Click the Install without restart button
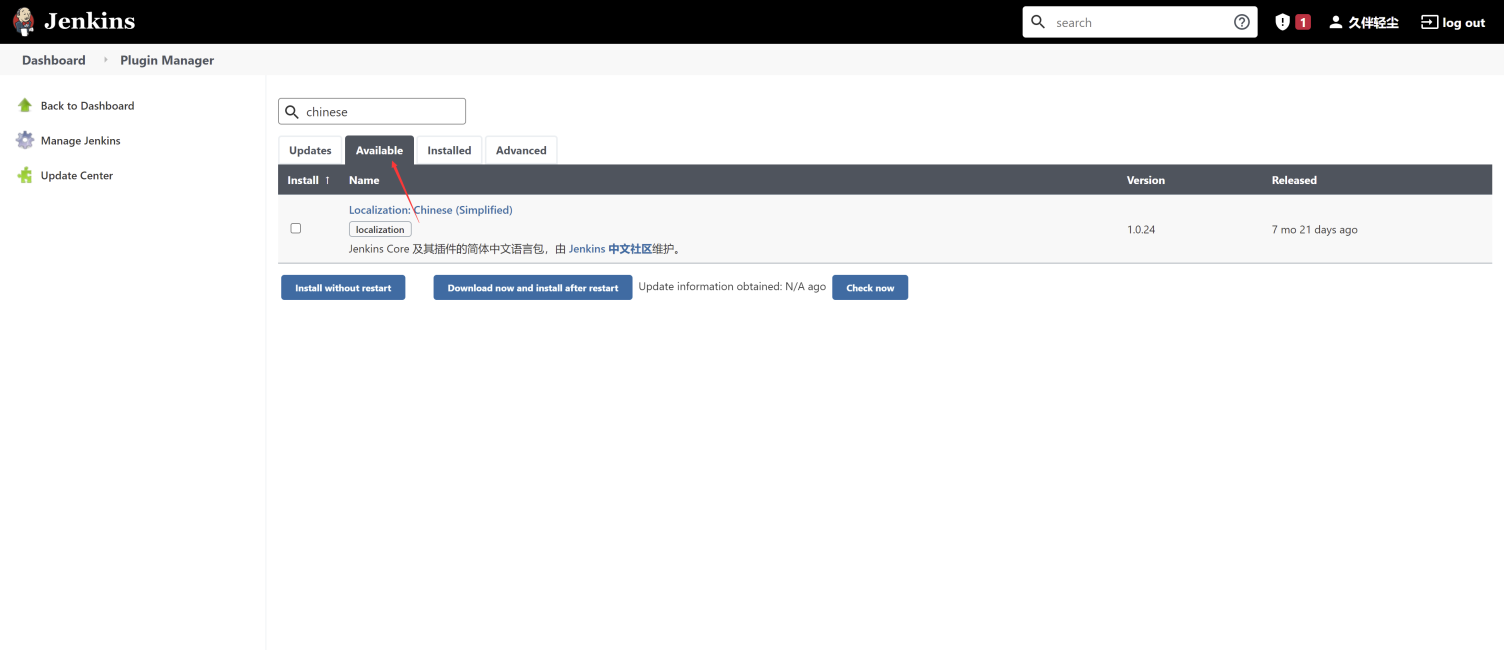The image size is (1504, 650). [x=343, y=288]
